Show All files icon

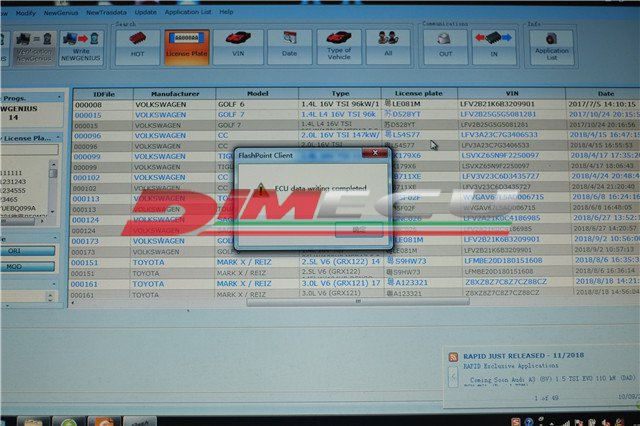[388, 45]
